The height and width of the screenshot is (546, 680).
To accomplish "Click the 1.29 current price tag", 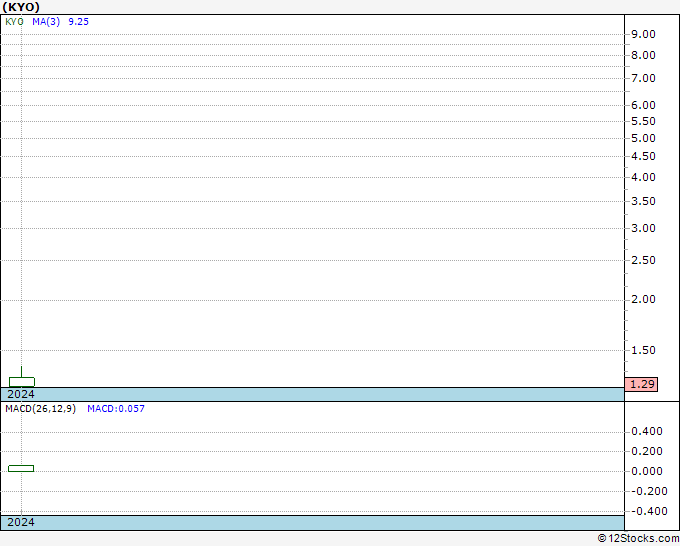I will pyautogui.click(x=641, y=384).
